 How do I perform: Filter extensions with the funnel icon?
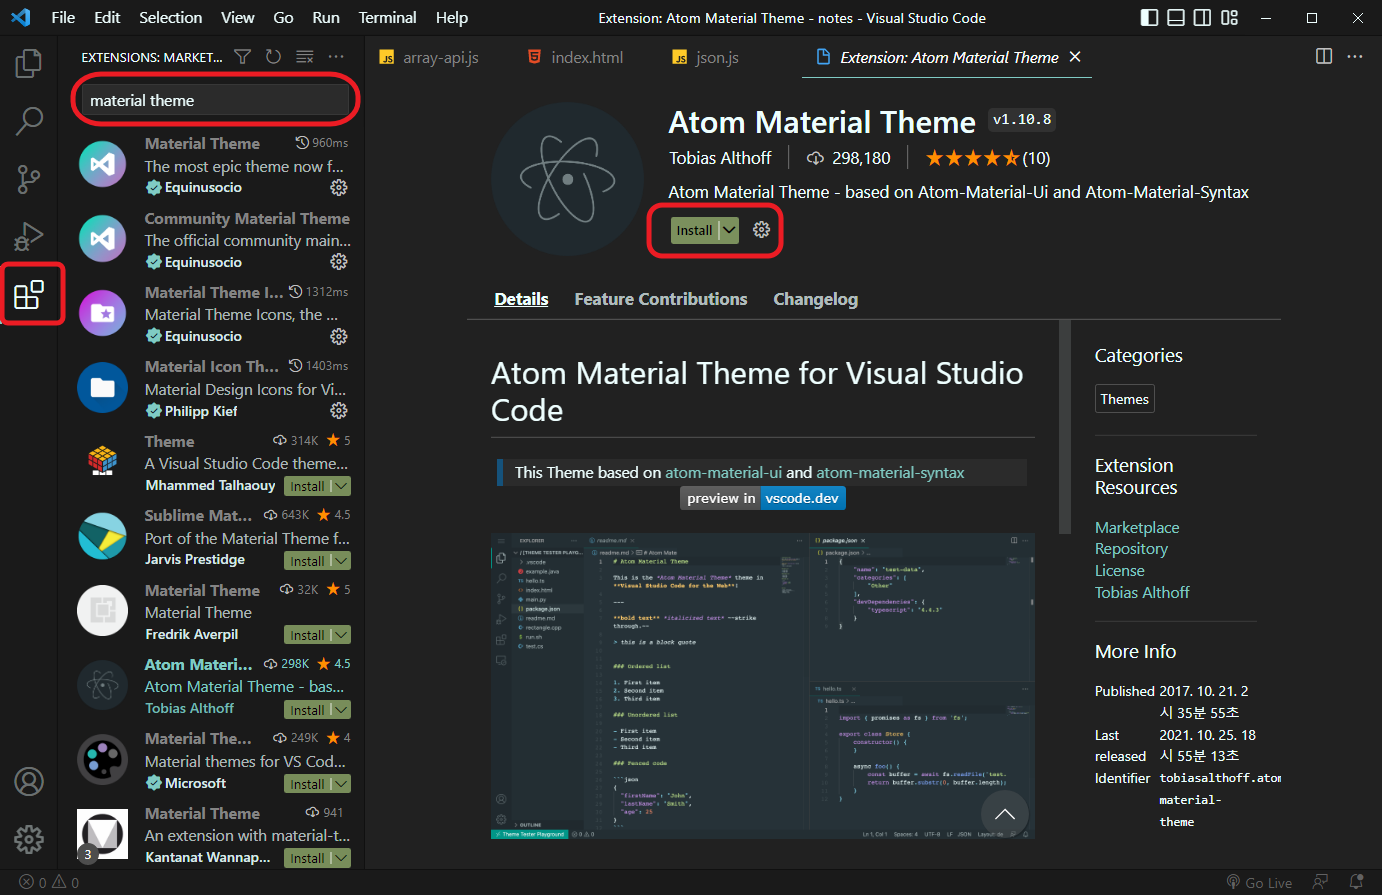tap(243, 57)
